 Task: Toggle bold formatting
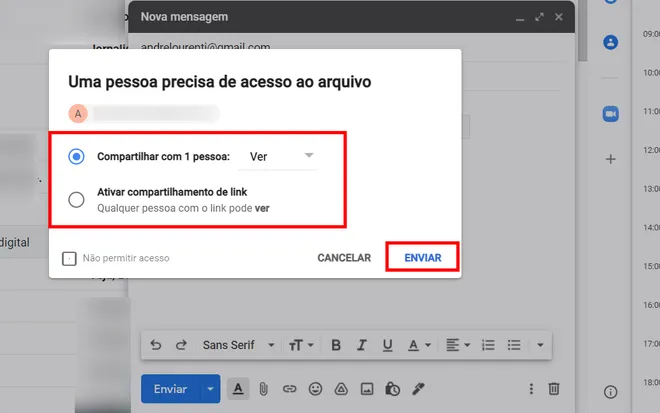336,345
